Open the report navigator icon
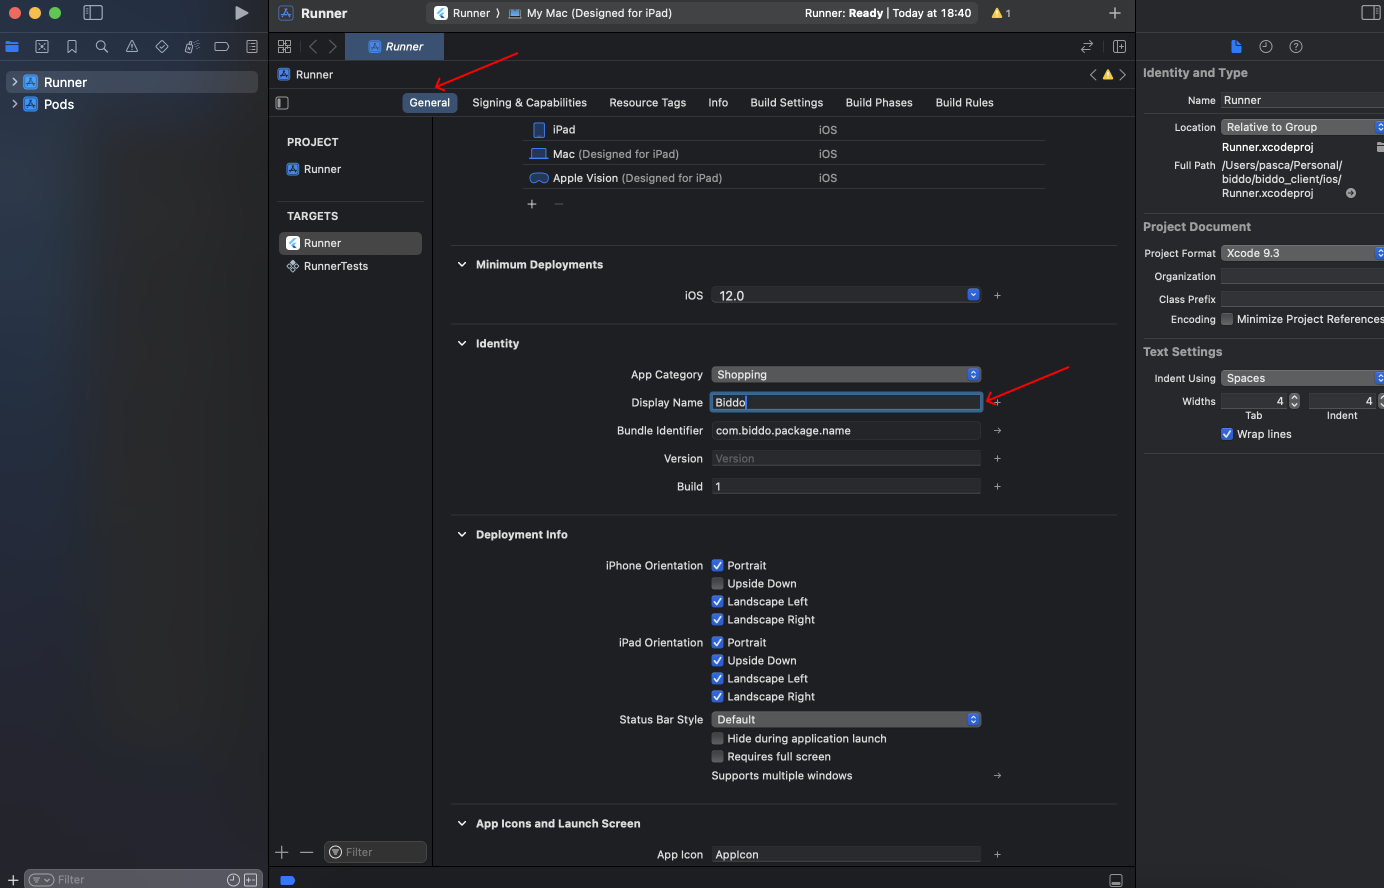The image size is (1384, 888). coord(252,47)
